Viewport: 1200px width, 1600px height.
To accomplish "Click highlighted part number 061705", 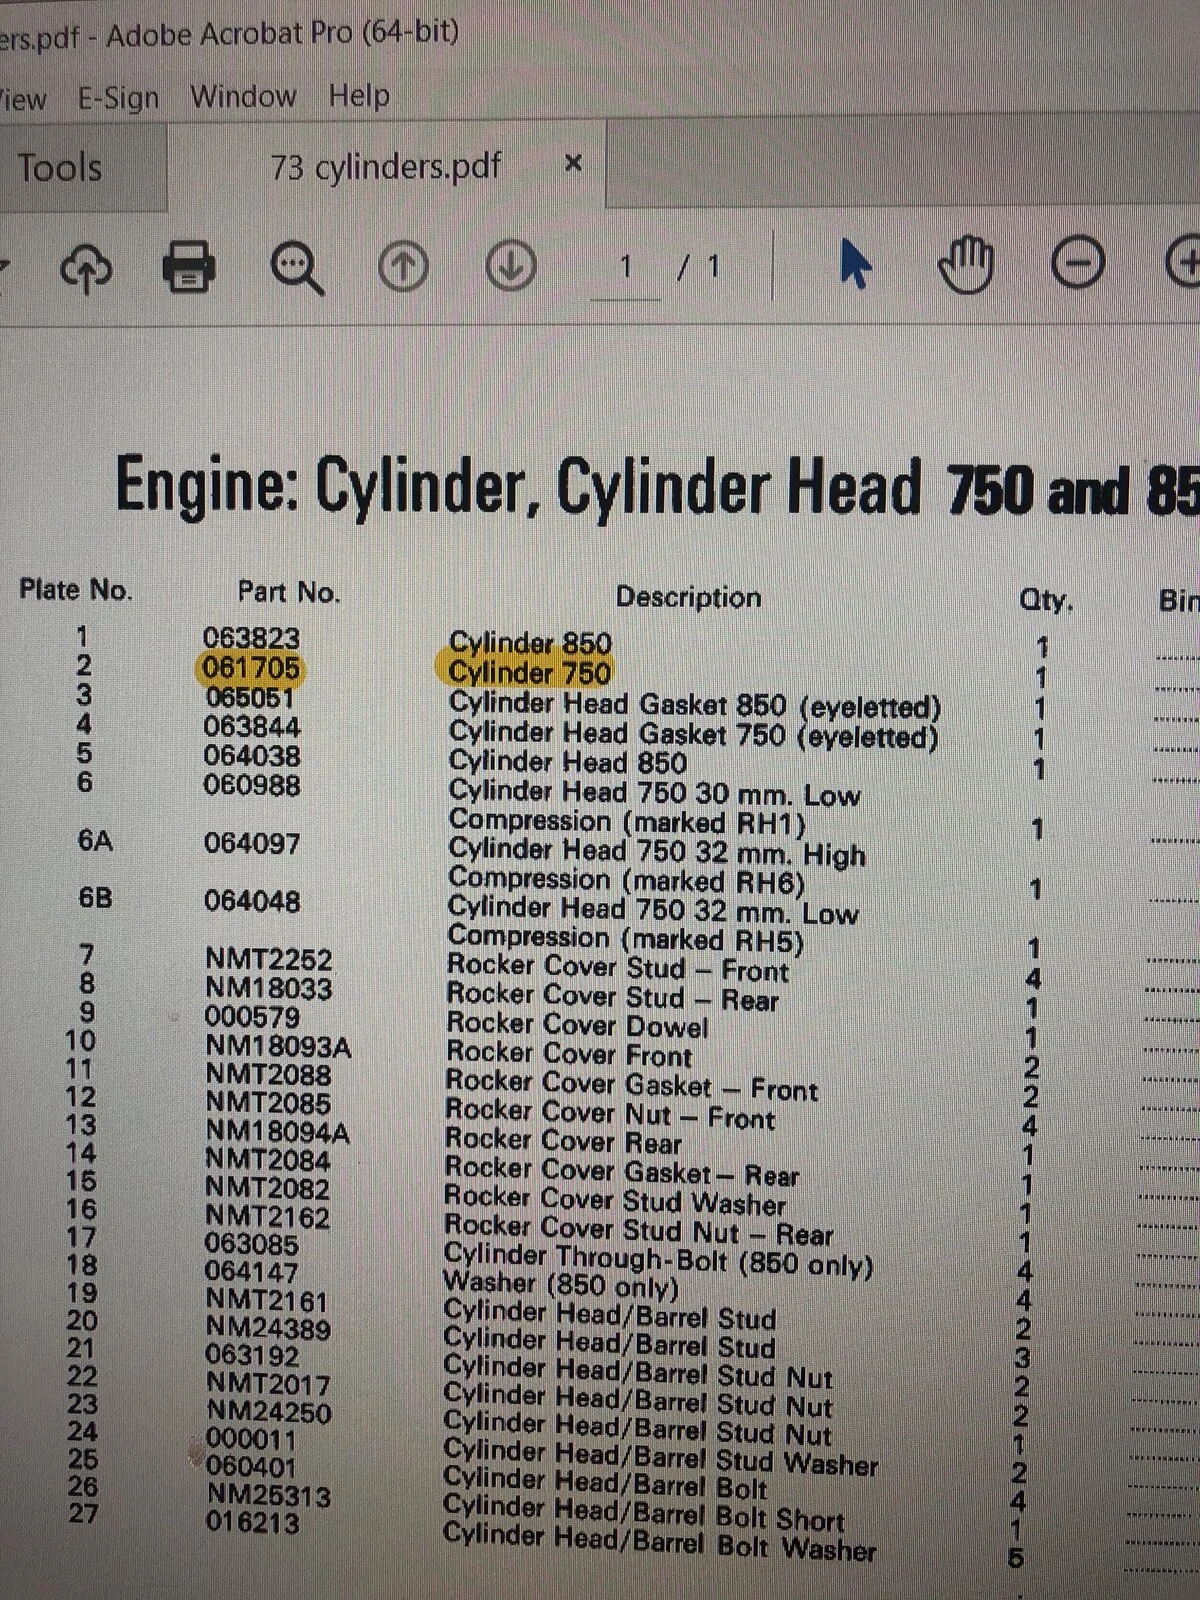I will click(251, 667).
